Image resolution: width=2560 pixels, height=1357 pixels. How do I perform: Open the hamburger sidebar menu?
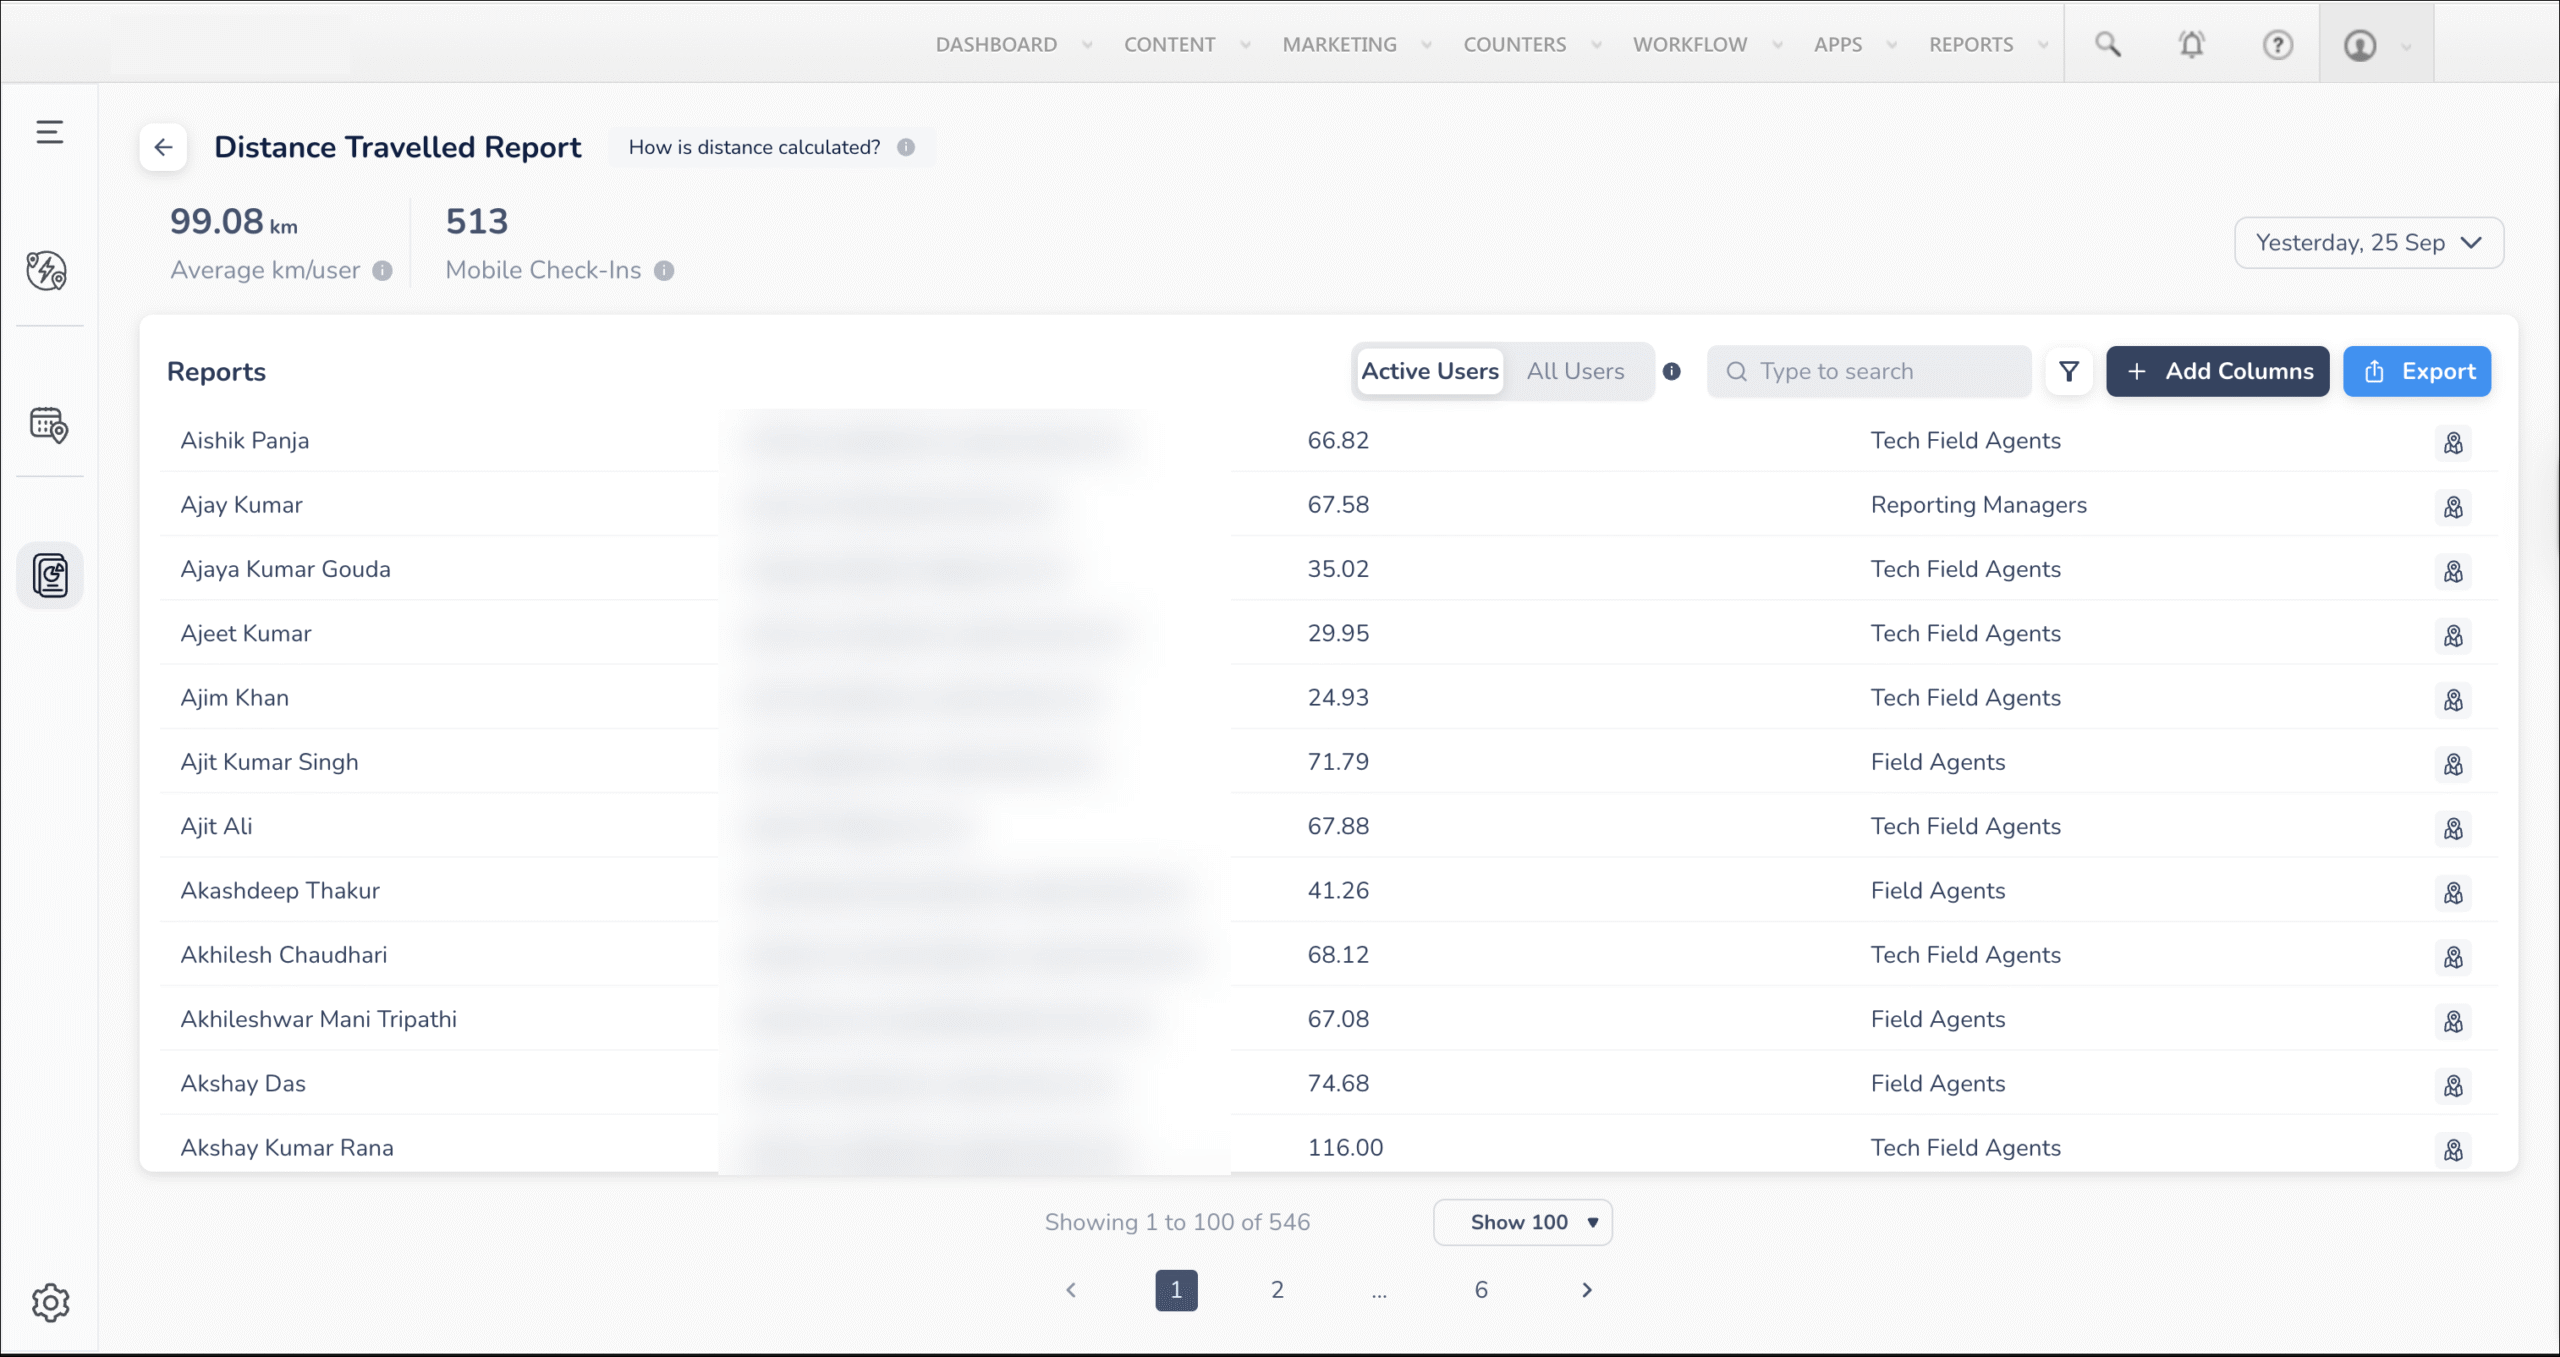point(49,132)
